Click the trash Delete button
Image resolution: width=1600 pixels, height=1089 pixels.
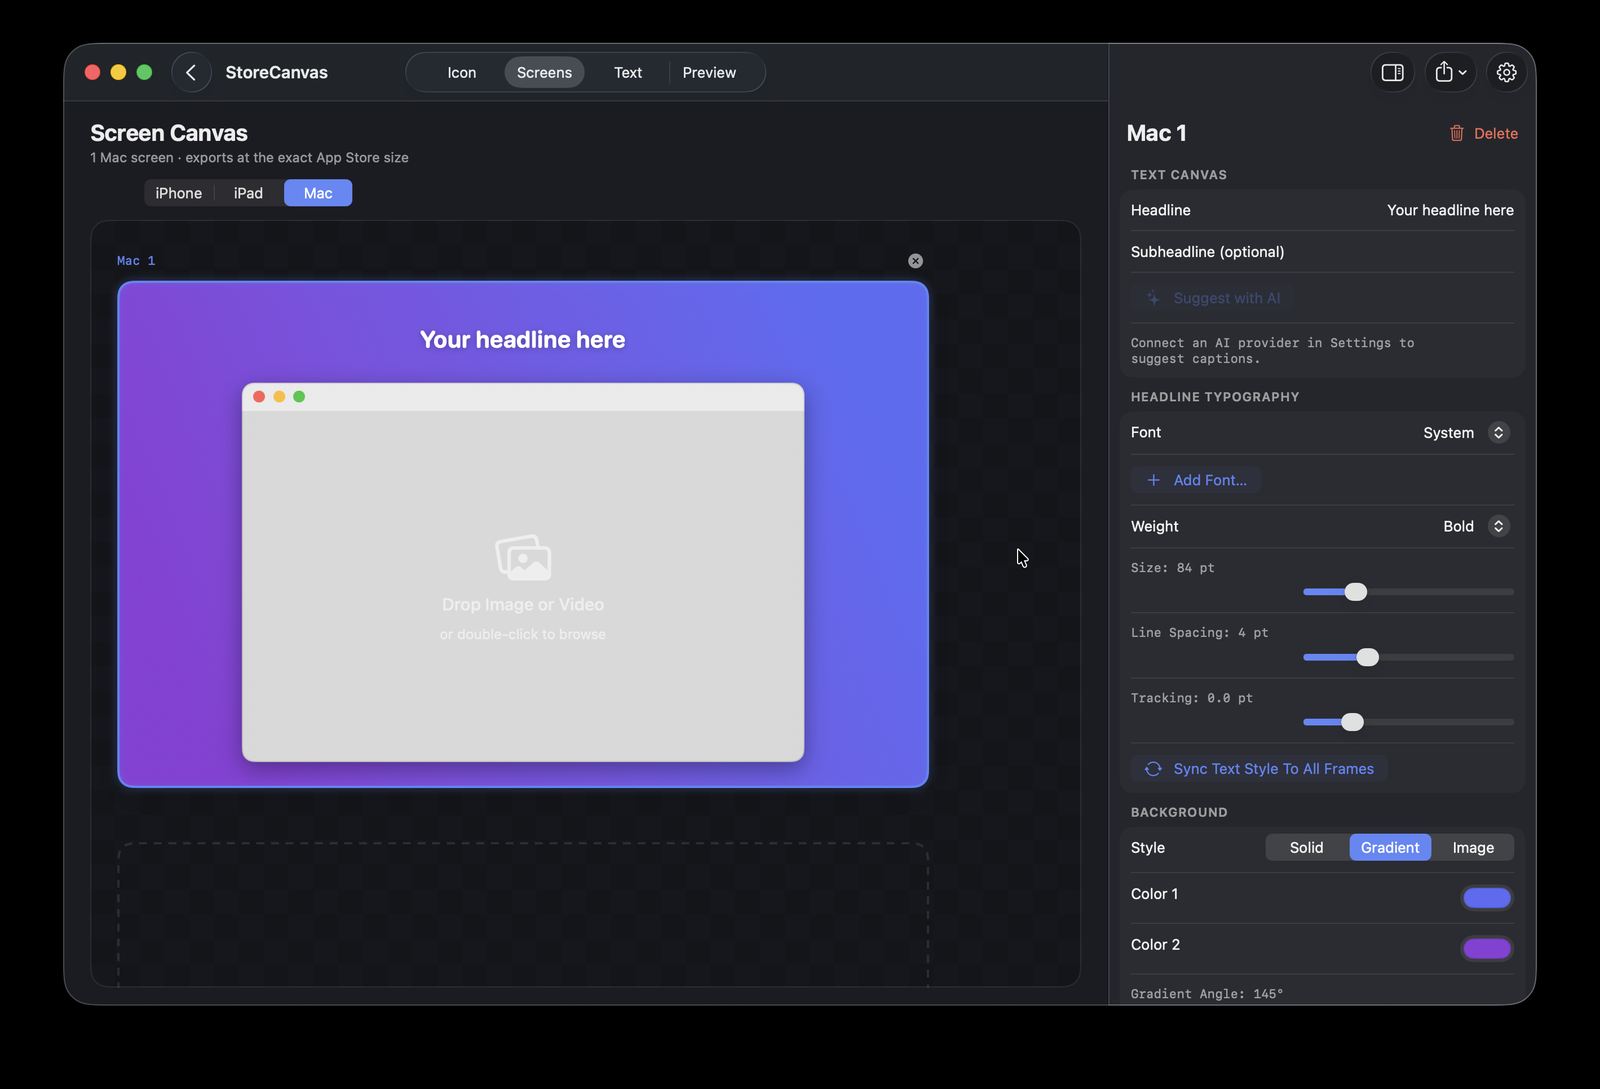click(1483, 133)
